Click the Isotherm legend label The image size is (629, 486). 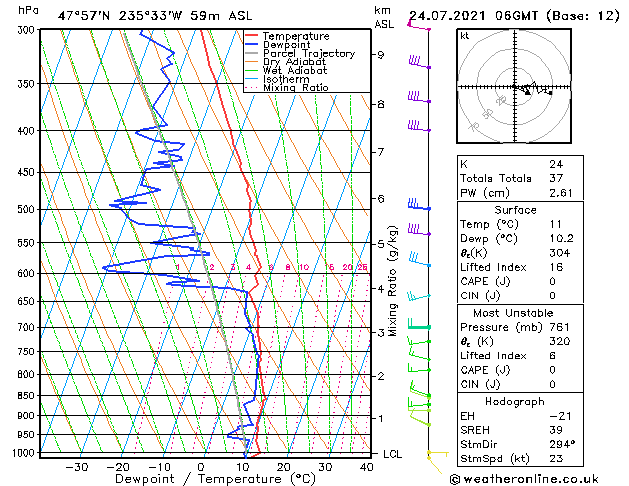(286, 79)
